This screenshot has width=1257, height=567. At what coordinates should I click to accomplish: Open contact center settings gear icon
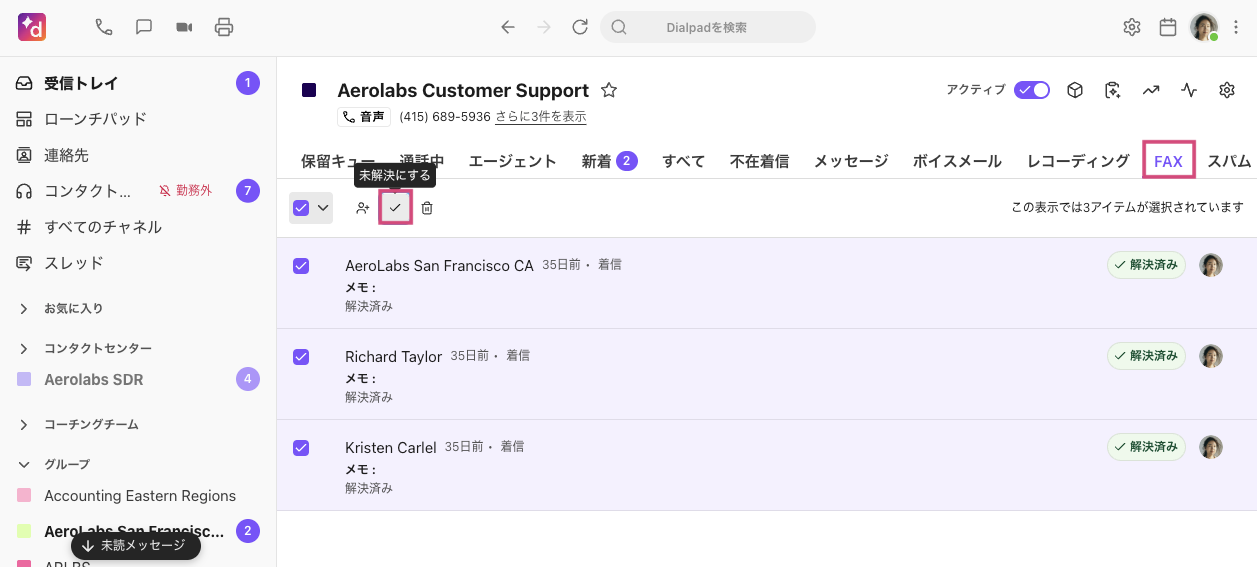pyautogui.click(x=1227, y=90)
